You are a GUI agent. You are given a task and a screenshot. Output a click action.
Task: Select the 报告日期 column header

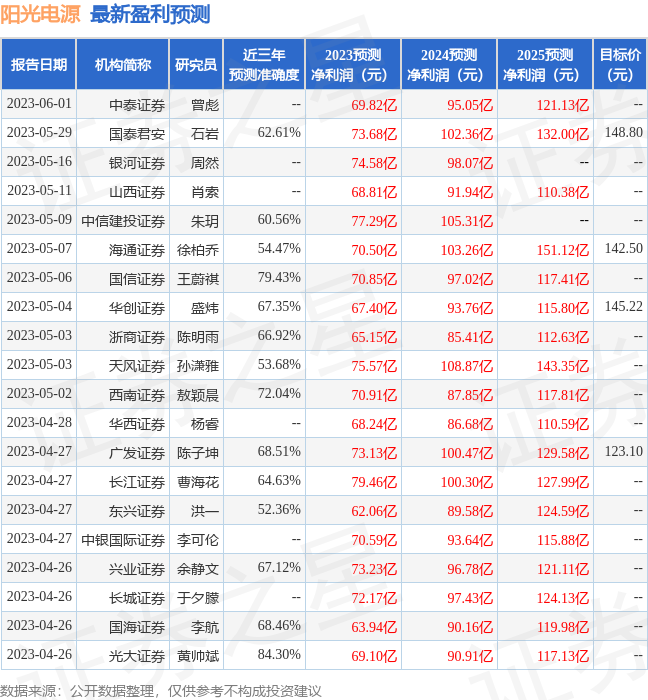(39, 64)
